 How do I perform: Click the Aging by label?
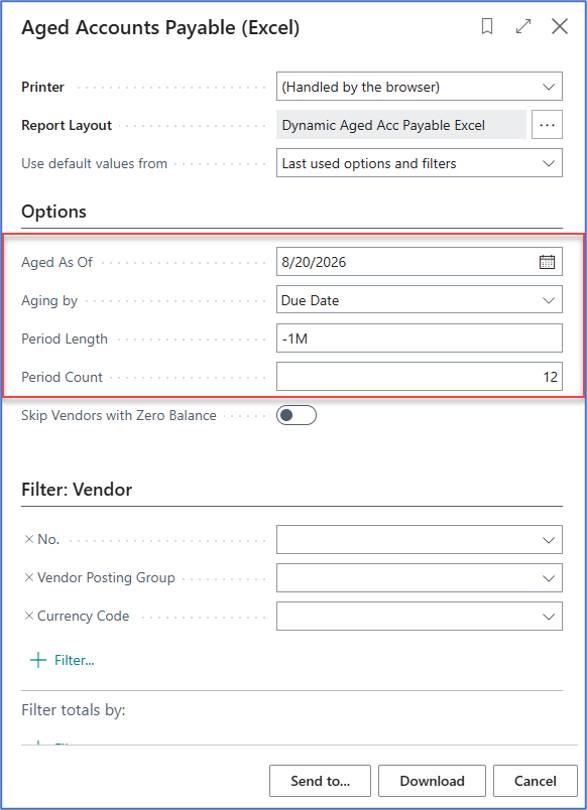[x=49, y=301]
